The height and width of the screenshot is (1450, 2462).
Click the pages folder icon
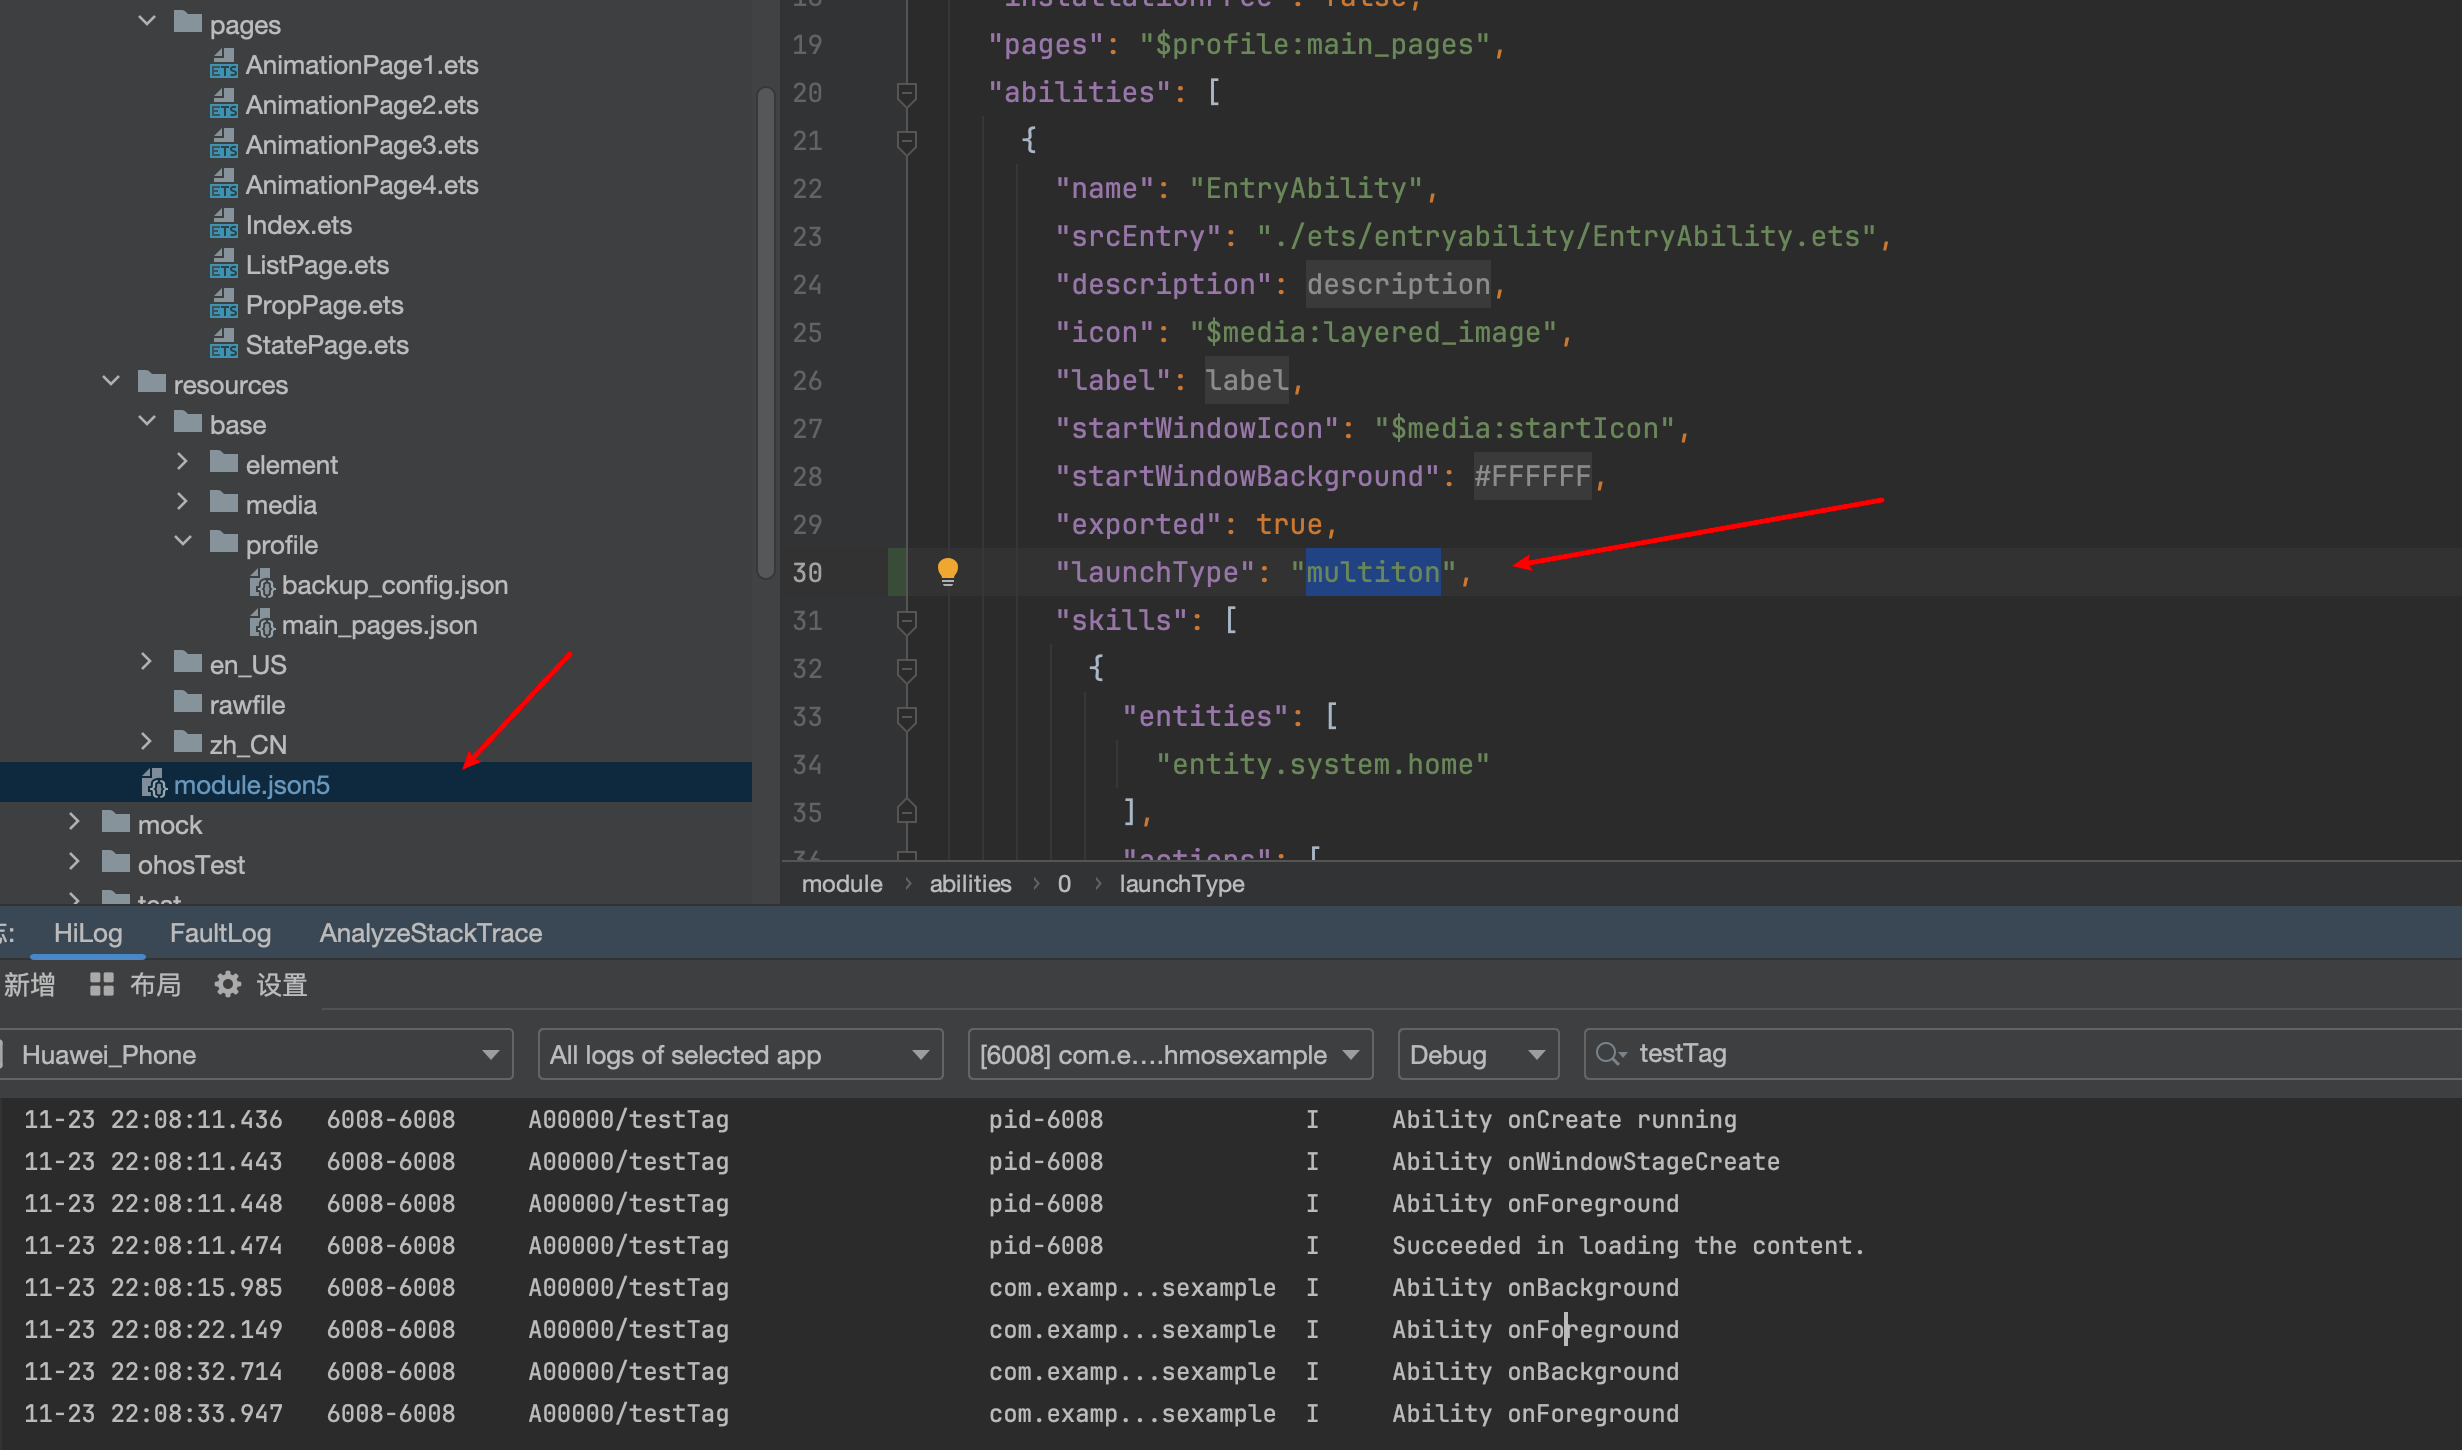pyautogui.click(x=188, y=23)
